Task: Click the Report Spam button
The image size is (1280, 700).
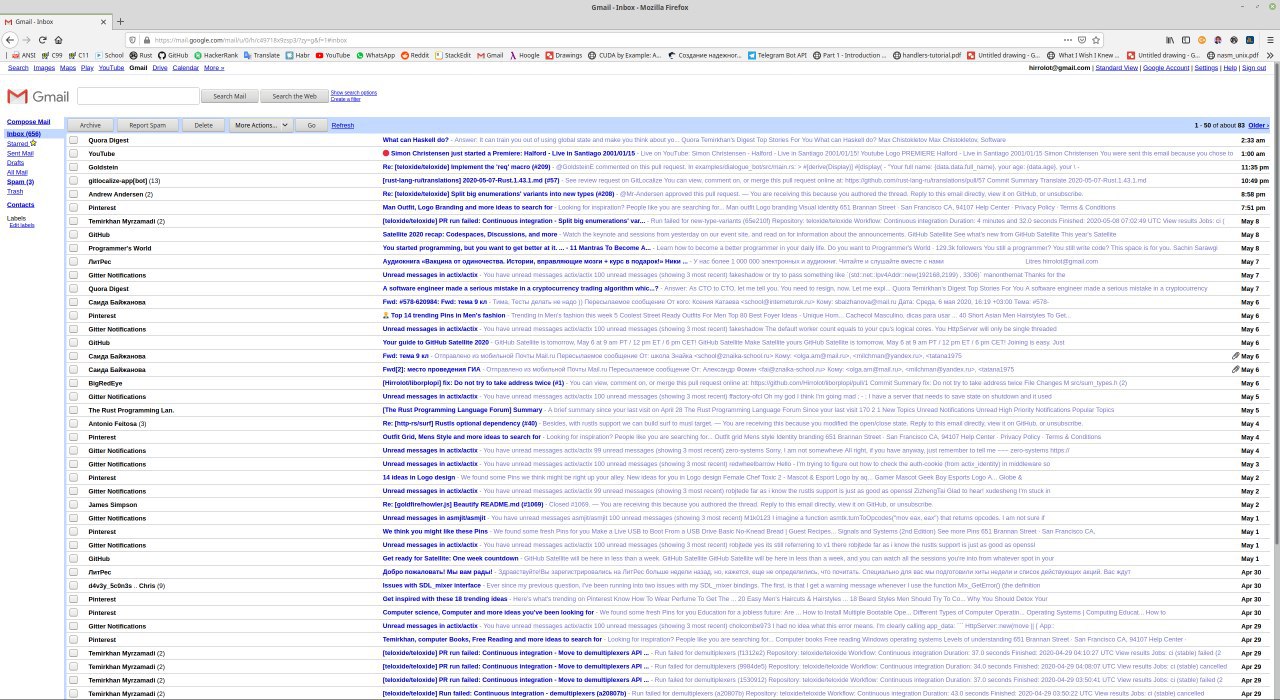Action: (148, 125)
